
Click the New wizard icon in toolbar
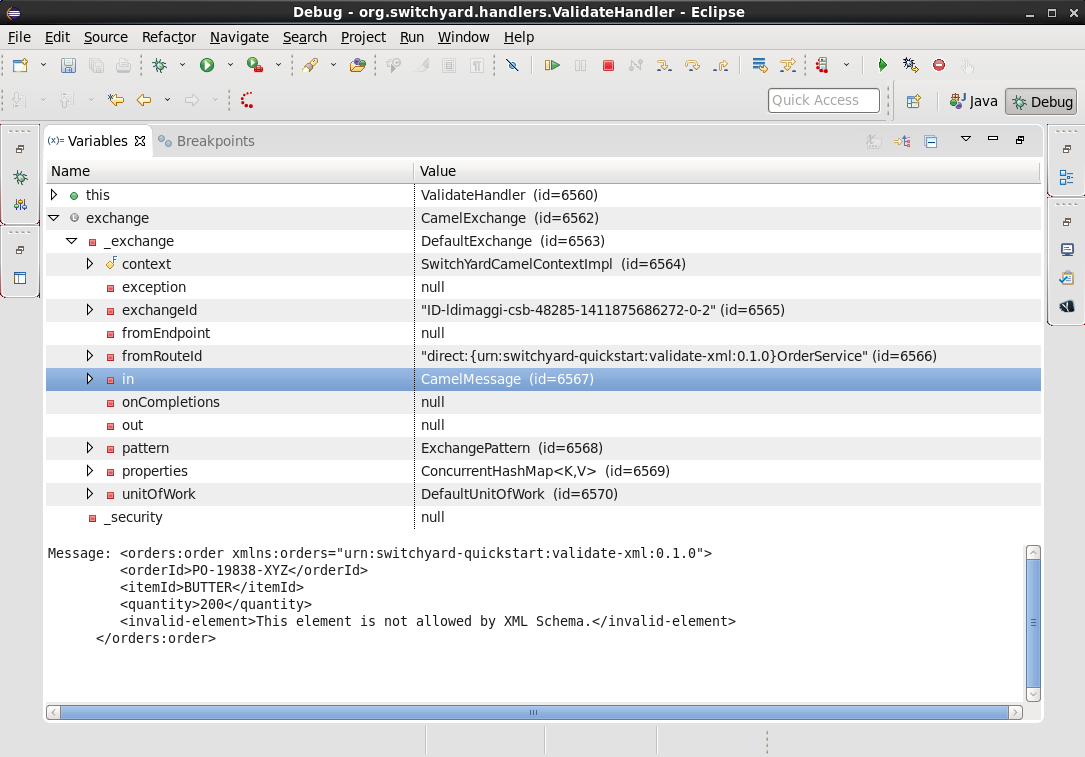(20, 65)
